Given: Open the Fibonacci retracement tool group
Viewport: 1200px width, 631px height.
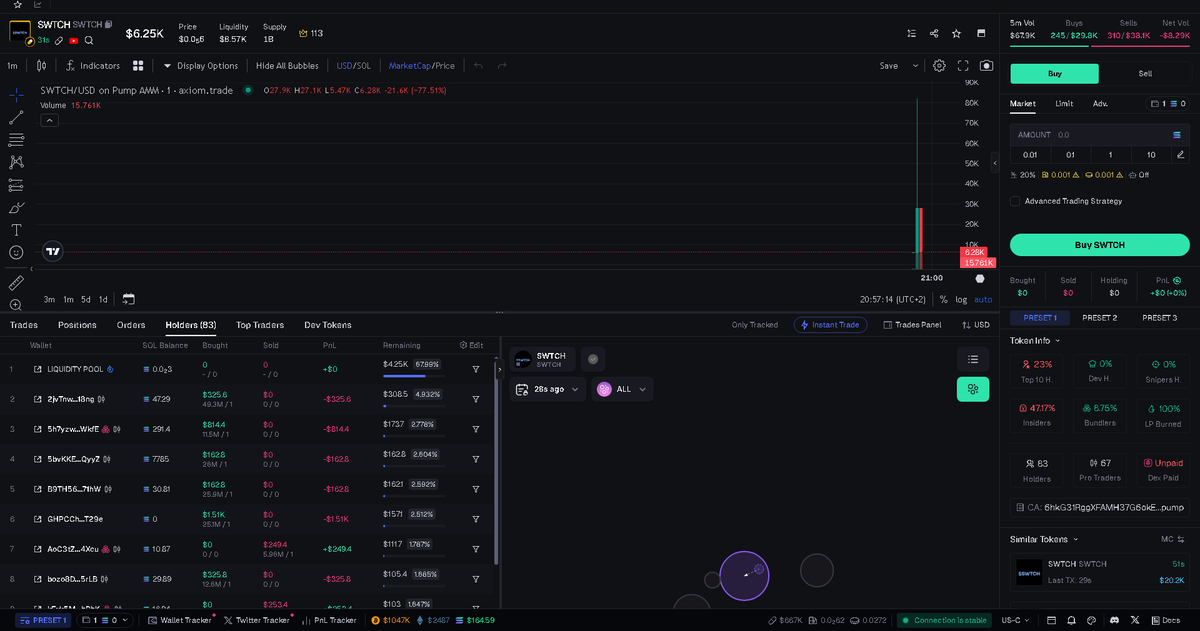Looking at the screenshot, I should pos(16,140).
